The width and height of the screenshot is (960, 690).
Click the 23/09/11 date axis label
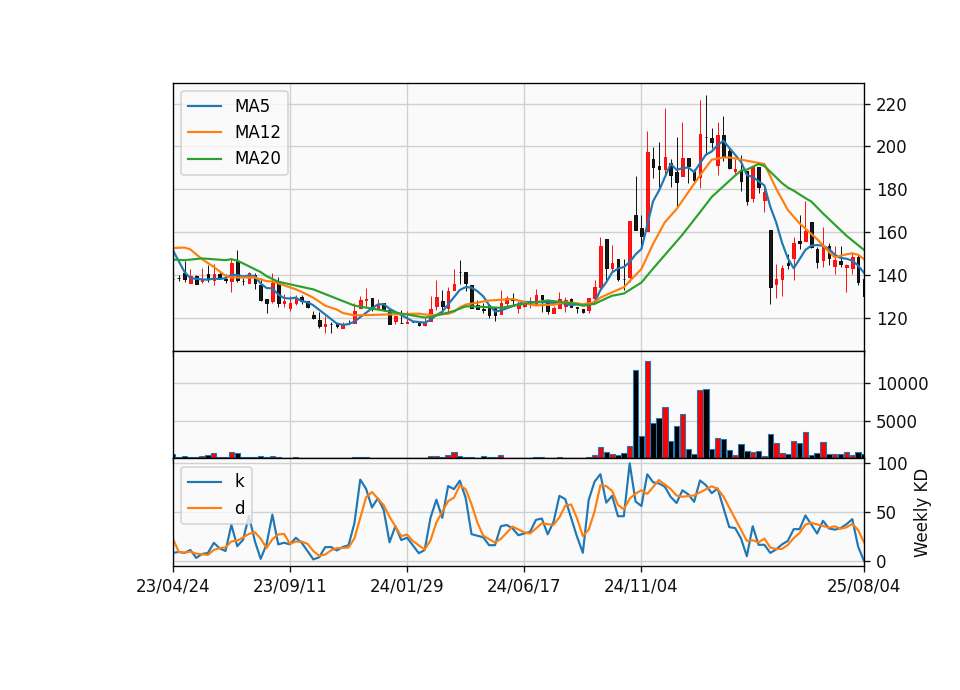tap(290, 586)
